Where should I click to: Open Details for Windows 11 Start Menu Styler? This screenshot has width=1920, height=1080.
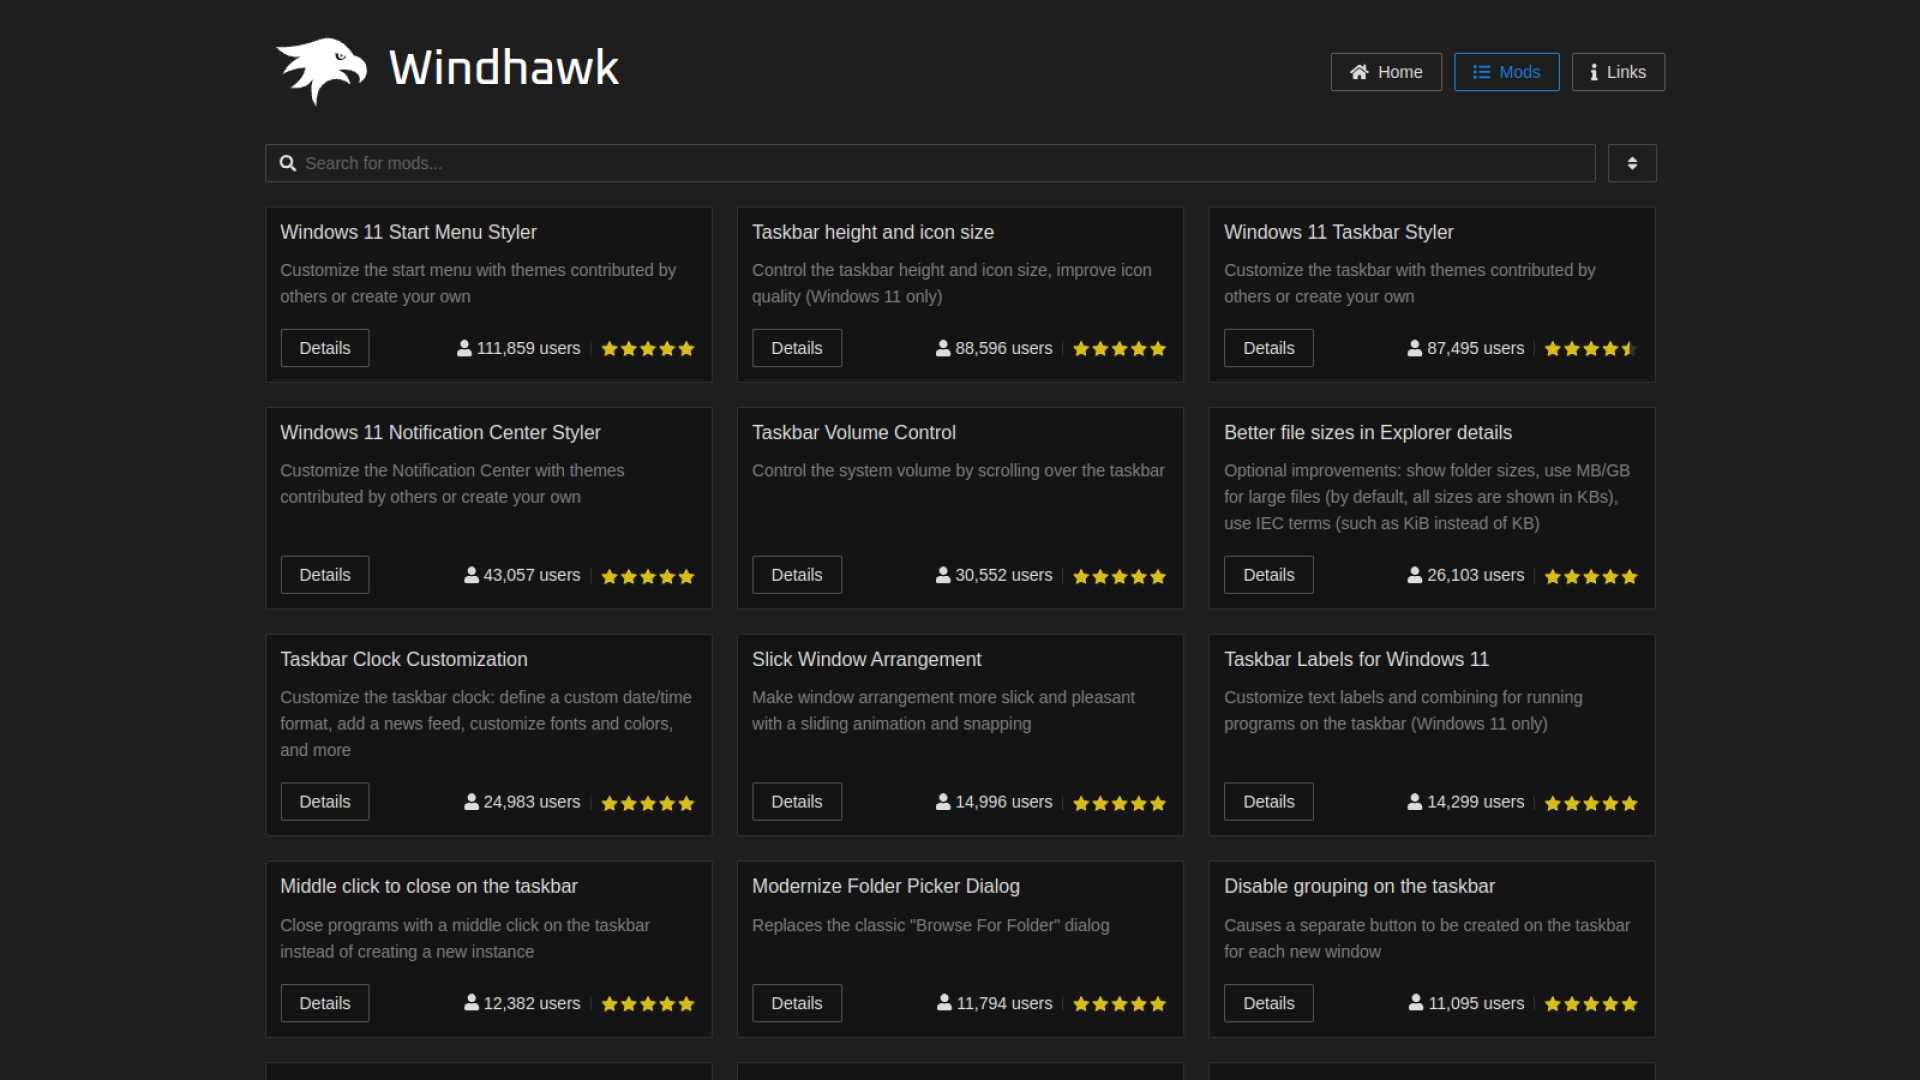(x=324, y=348)
